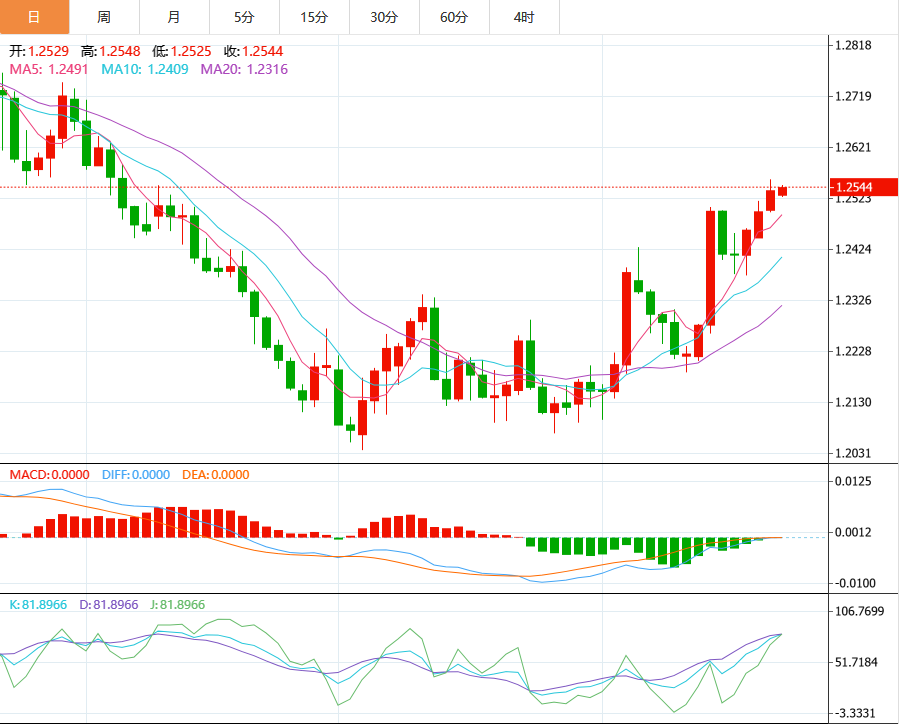Select the 15分 timeframe tab
899x724 pixels.
[314, 17]
